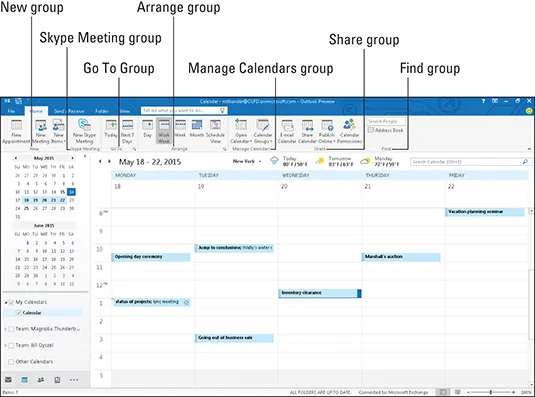The image size is (535, 397).
Task: Open the Publish Online dropdown
Action: 327,132
